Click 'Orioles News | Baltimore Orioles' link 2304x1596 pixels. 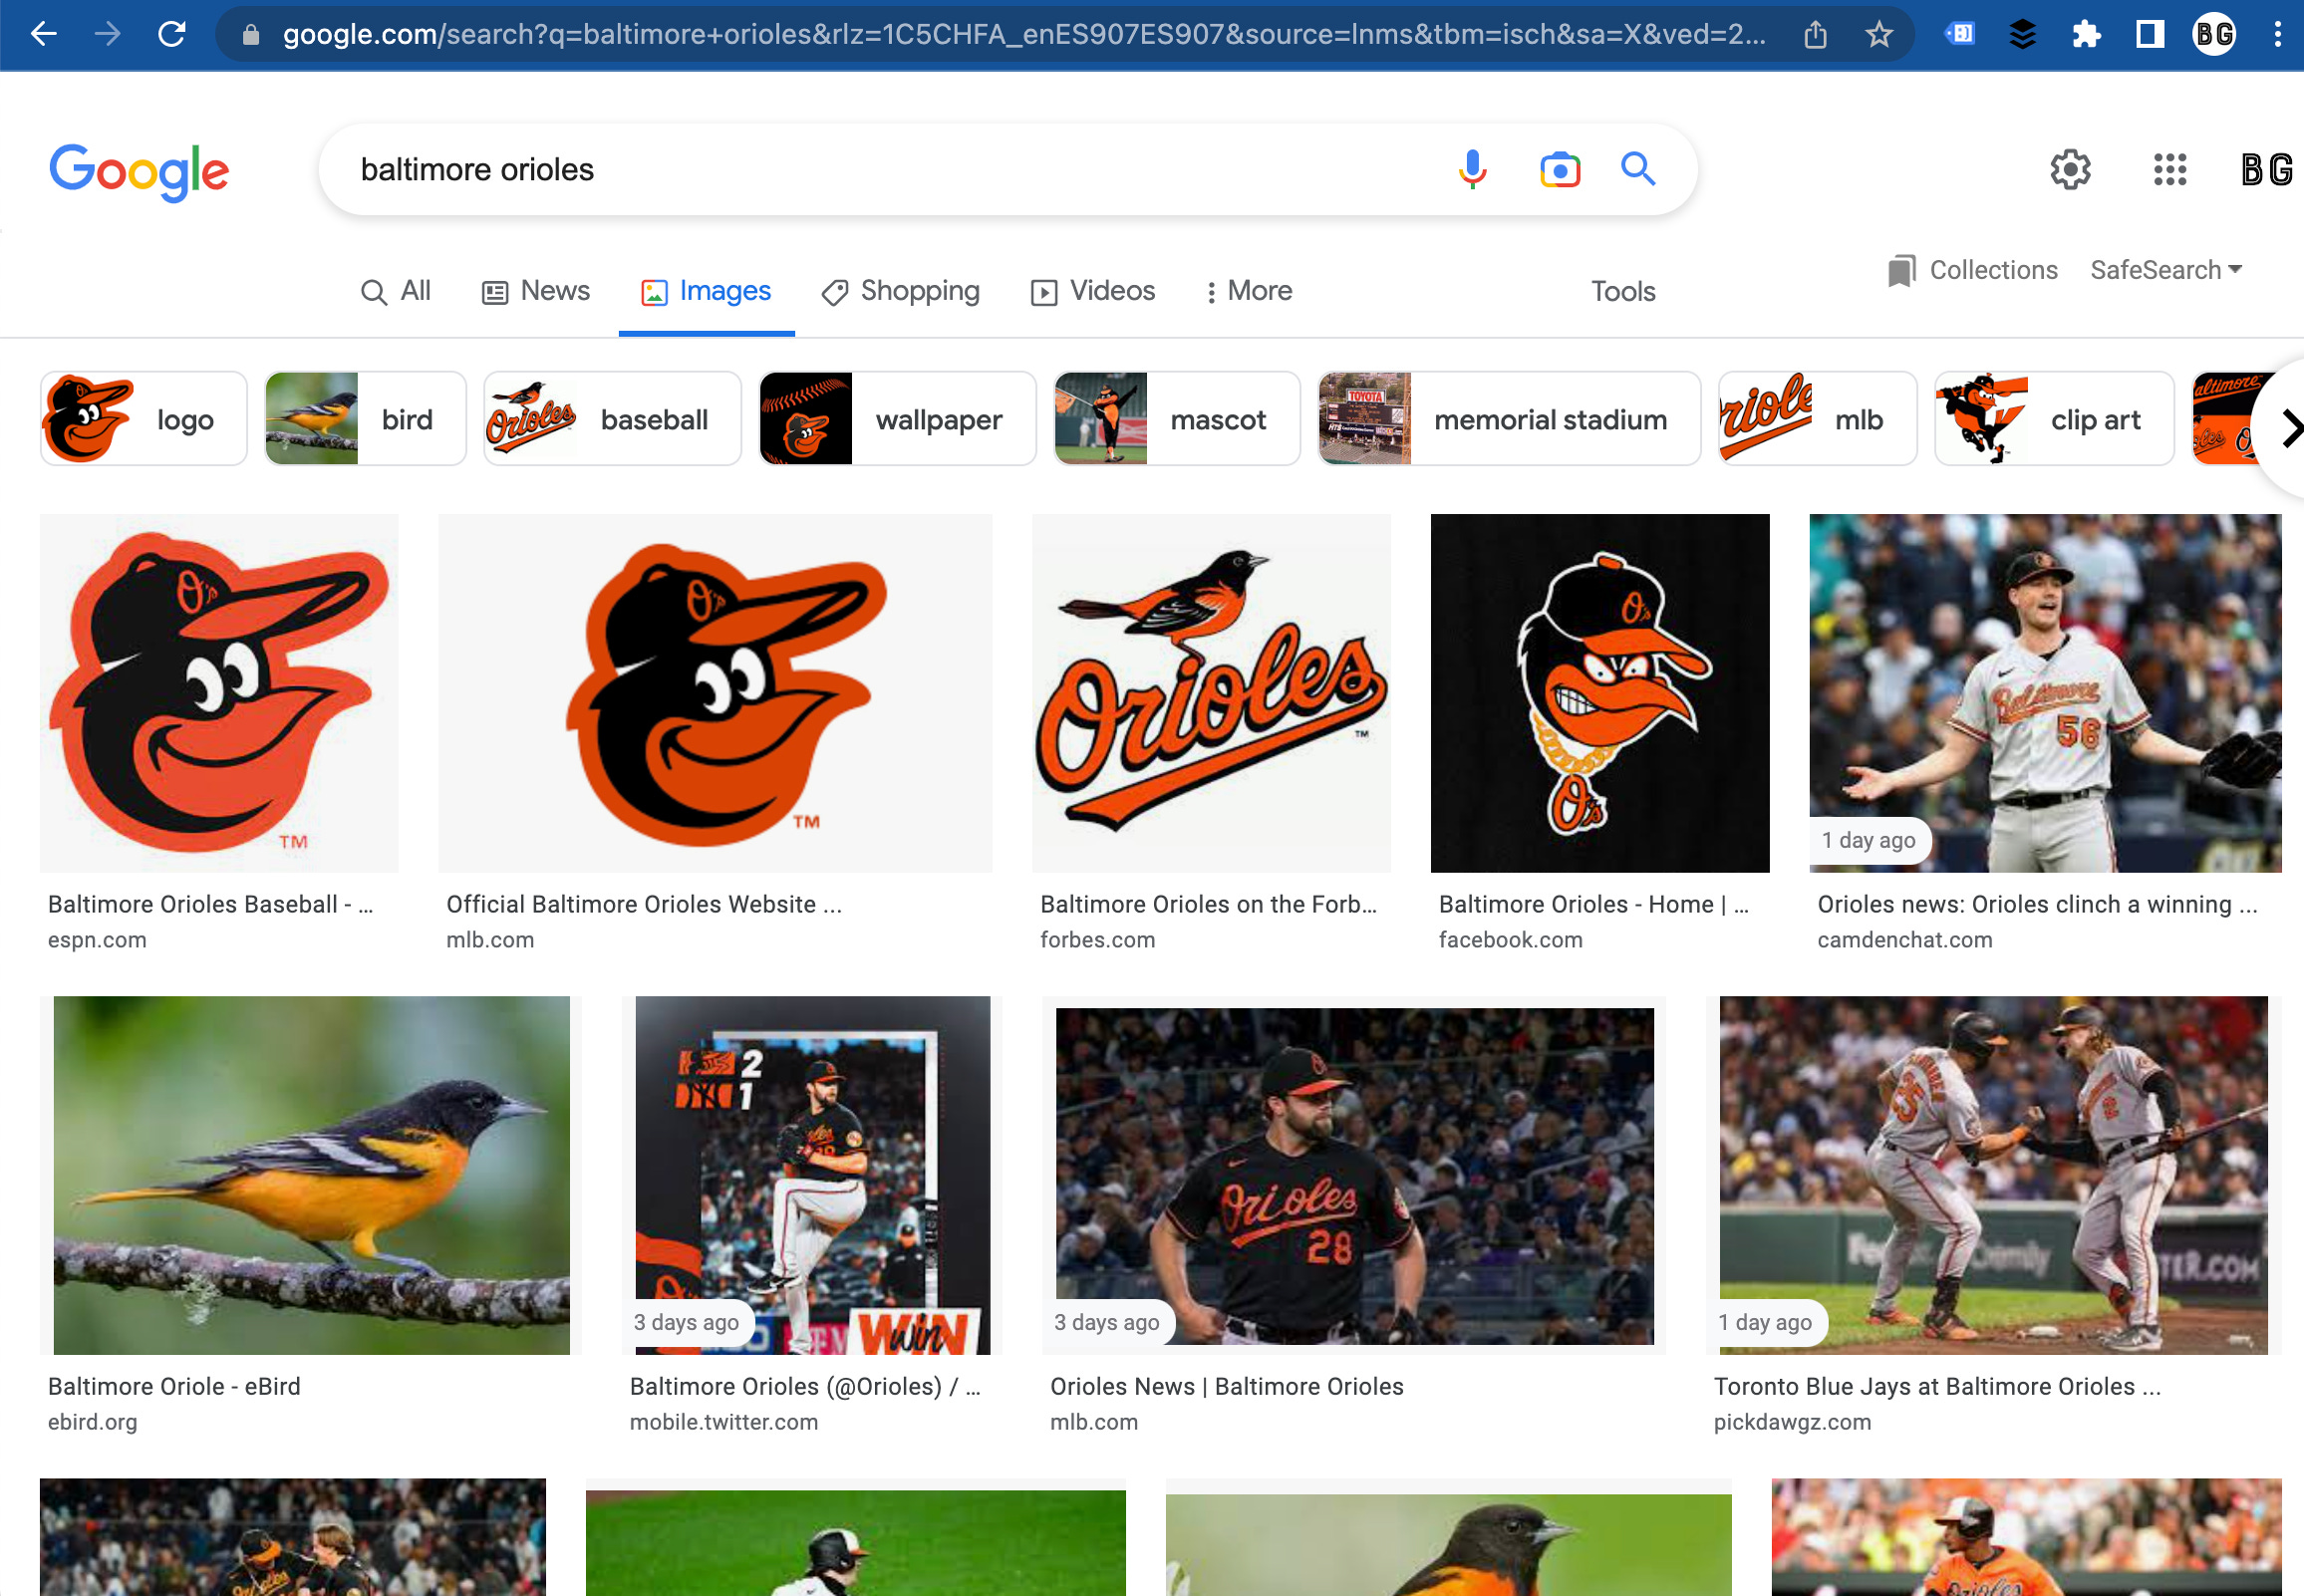point(1226,1386)
